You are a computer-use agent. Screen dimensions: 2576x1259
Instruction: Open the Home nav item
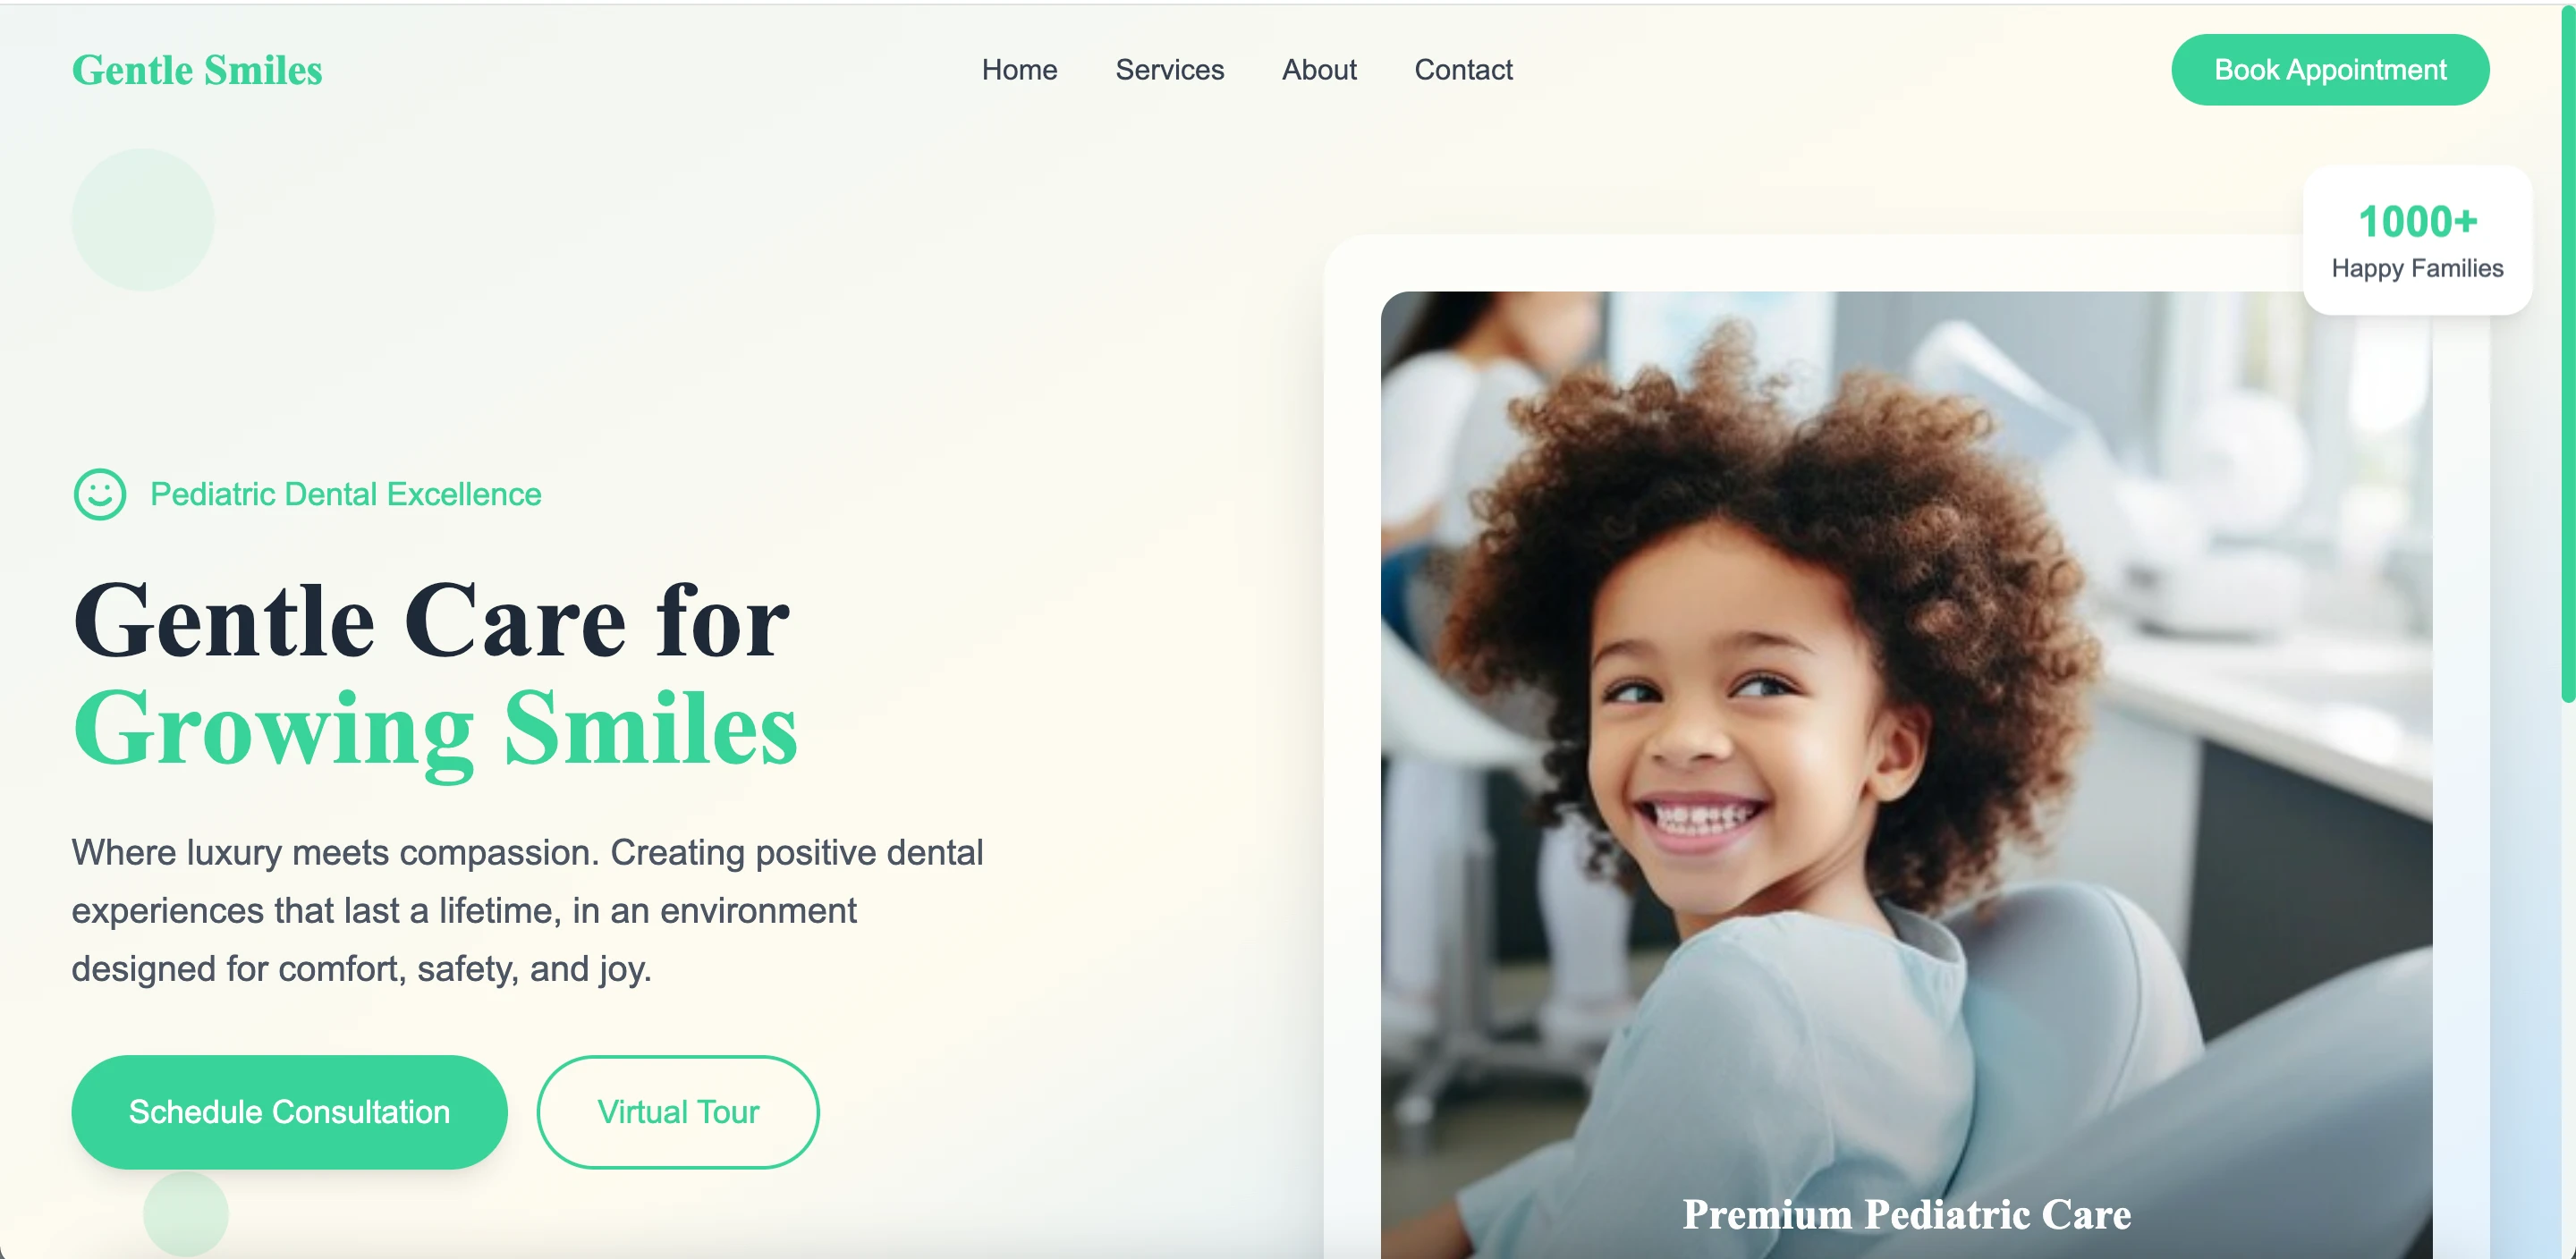(x=1019, y=70)
